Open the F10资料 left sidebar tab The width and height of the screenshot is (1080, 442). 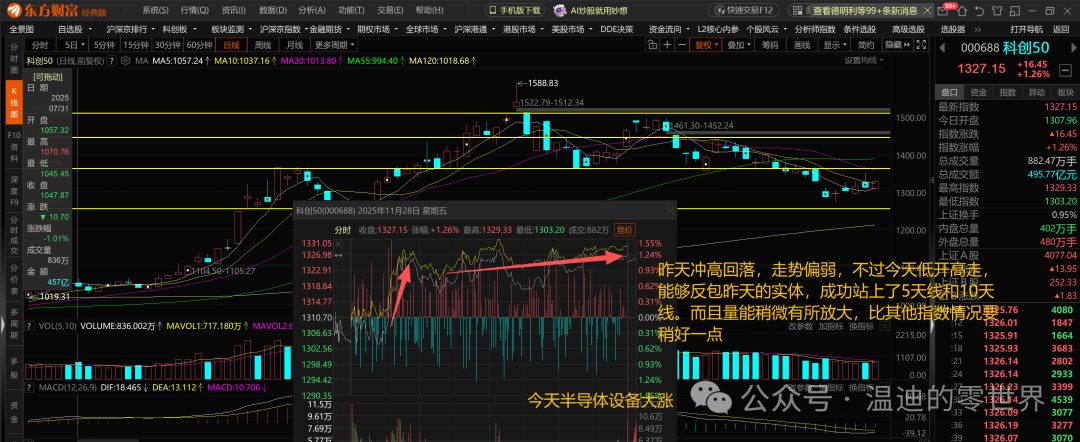pos(14,145)
